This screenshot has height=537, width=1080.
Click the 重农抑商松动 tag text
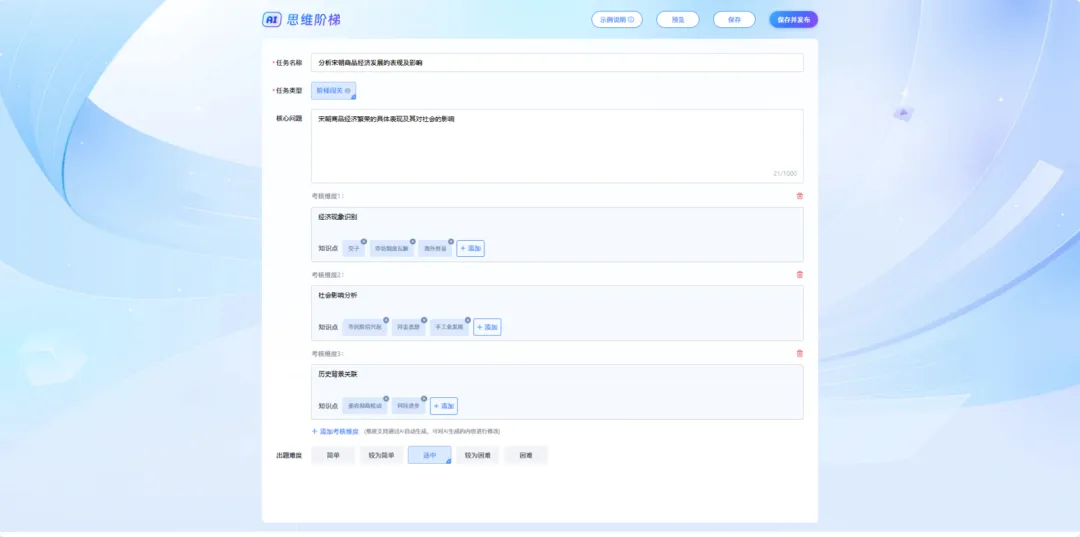pos(364,406)
